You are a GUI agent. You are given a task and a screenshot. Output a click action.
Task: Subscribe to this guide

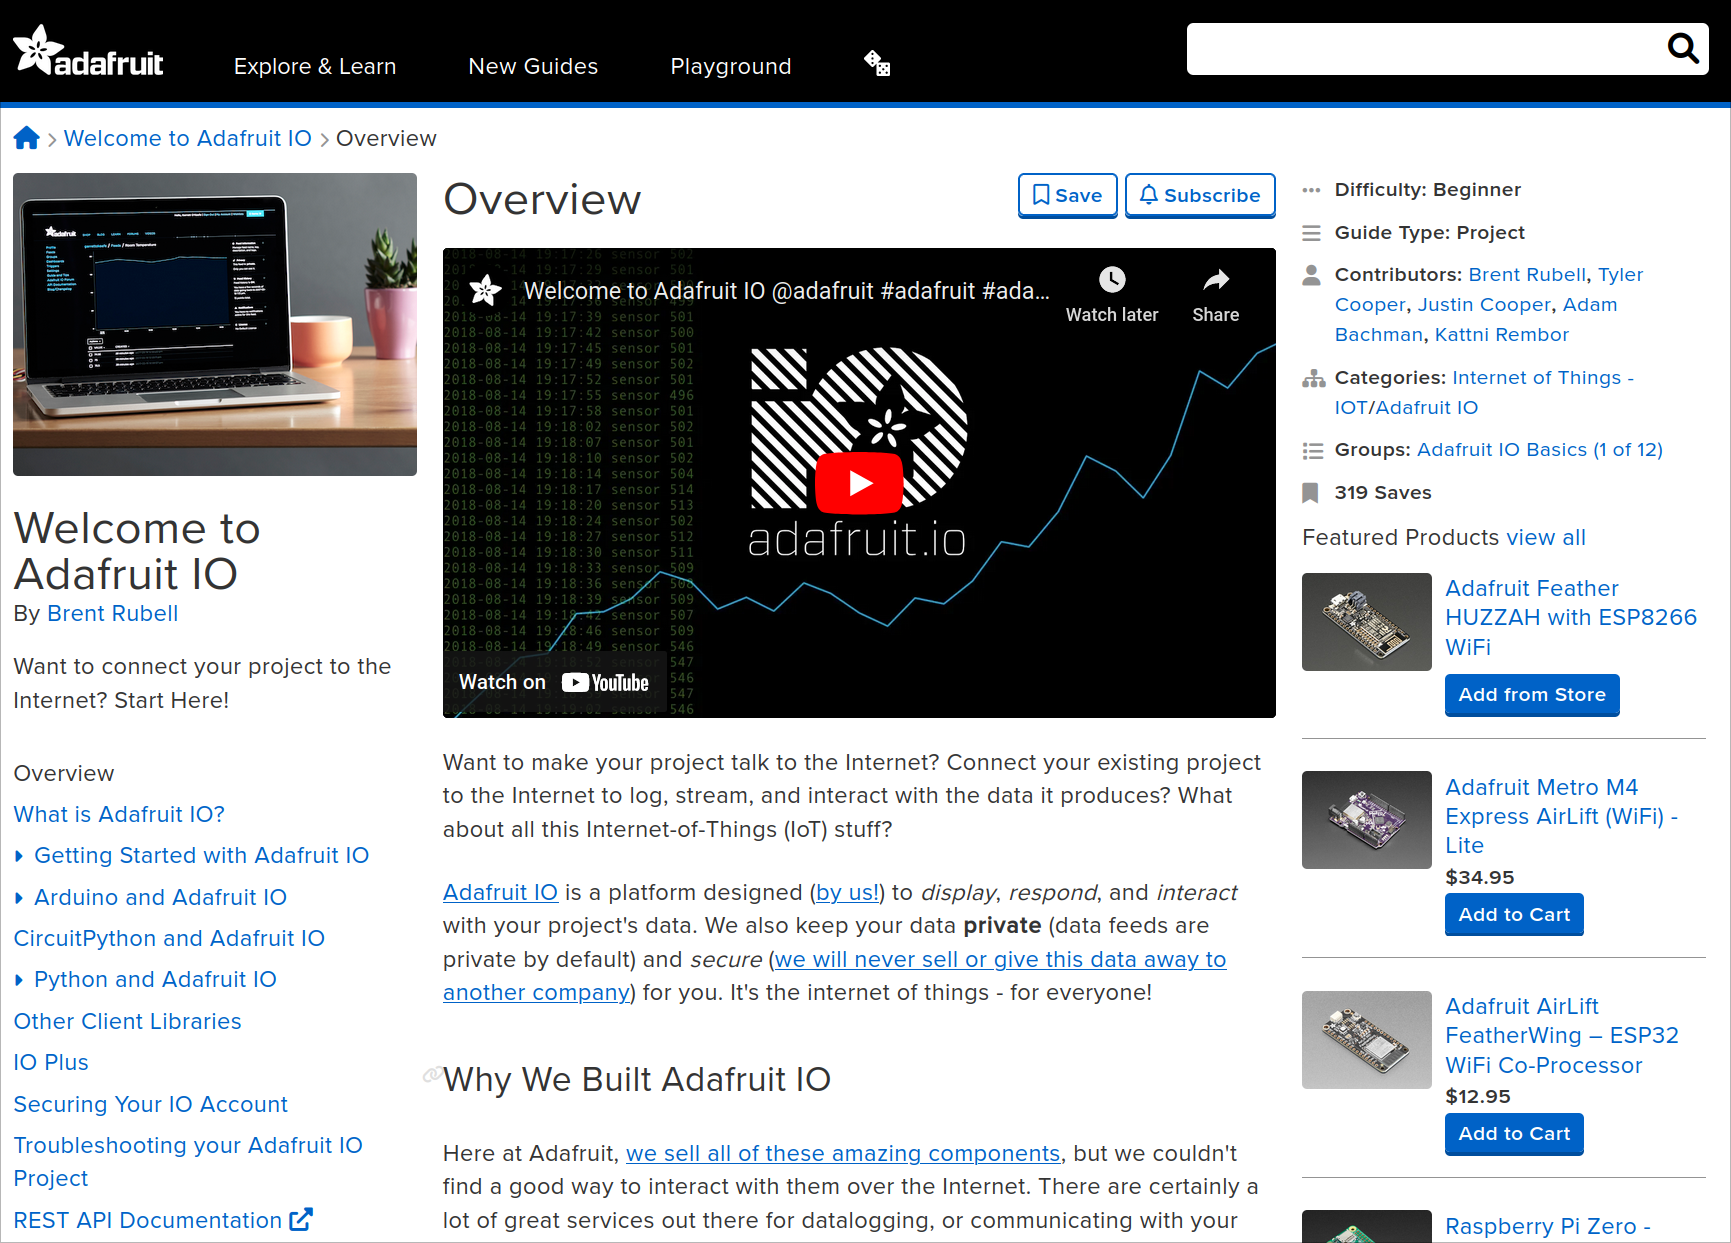tap(1200, 195)
